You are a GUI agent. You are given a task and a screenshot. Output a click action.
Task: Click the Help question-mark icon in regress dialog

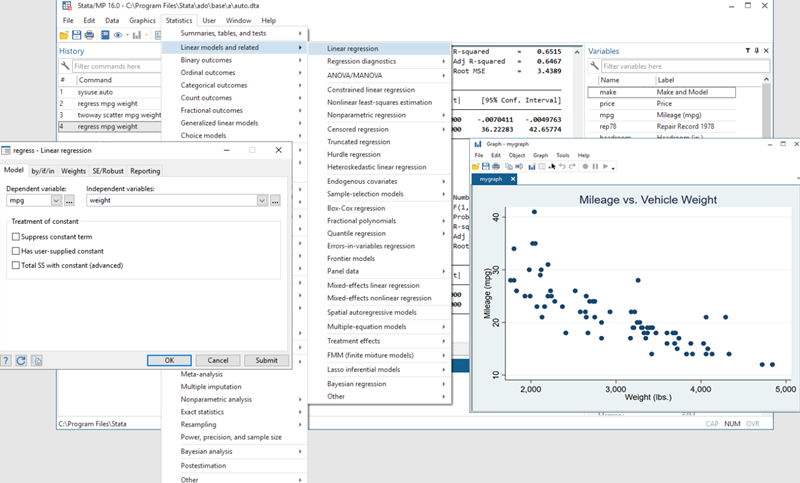click(x=6, y=361)
